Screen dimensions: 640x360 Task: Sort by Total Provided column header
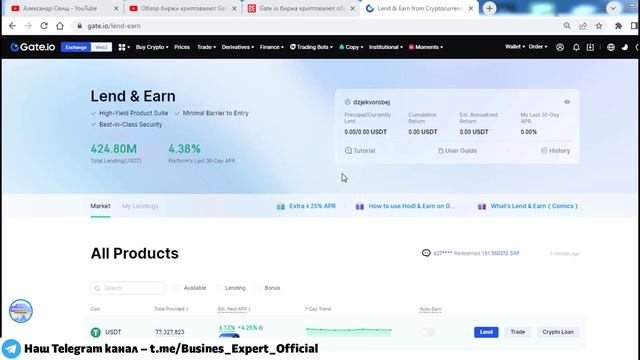click(171, 309)
